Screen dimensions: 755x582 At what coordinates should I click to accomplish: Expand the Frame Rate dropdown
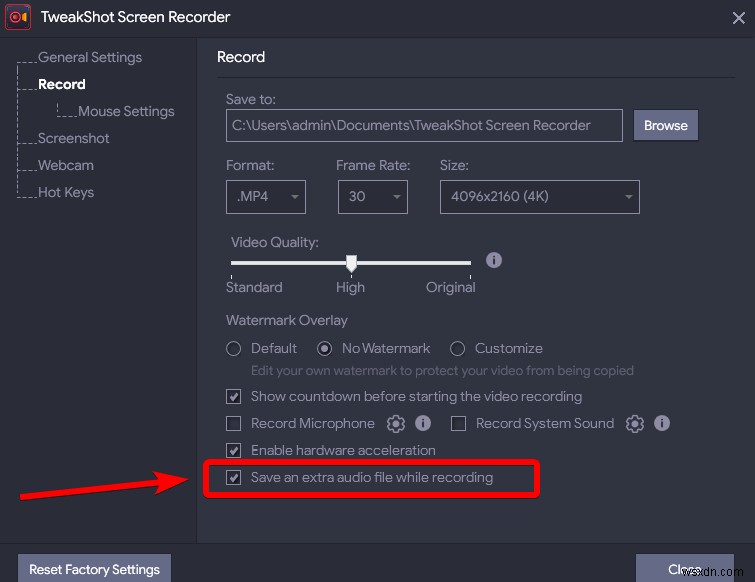(372, 197)
